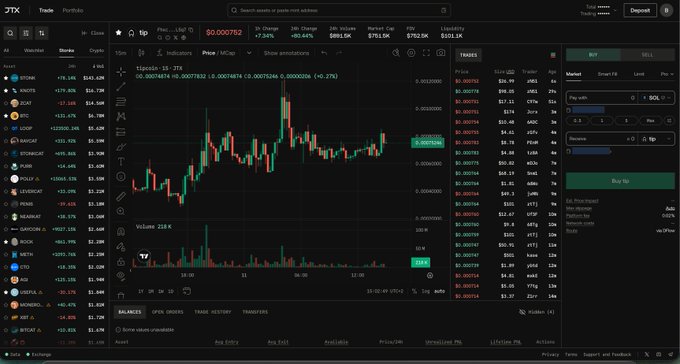Click the Deposit button
680x364 pixels.
[x=640, y=10]
